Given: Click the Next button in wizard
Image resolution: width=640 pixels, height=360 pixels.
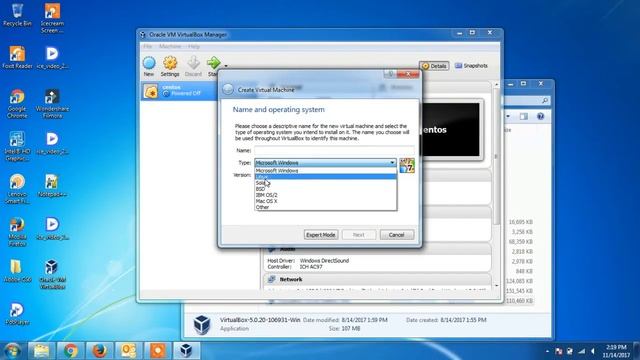Looking at the screenshot, I should coord(359,235).
